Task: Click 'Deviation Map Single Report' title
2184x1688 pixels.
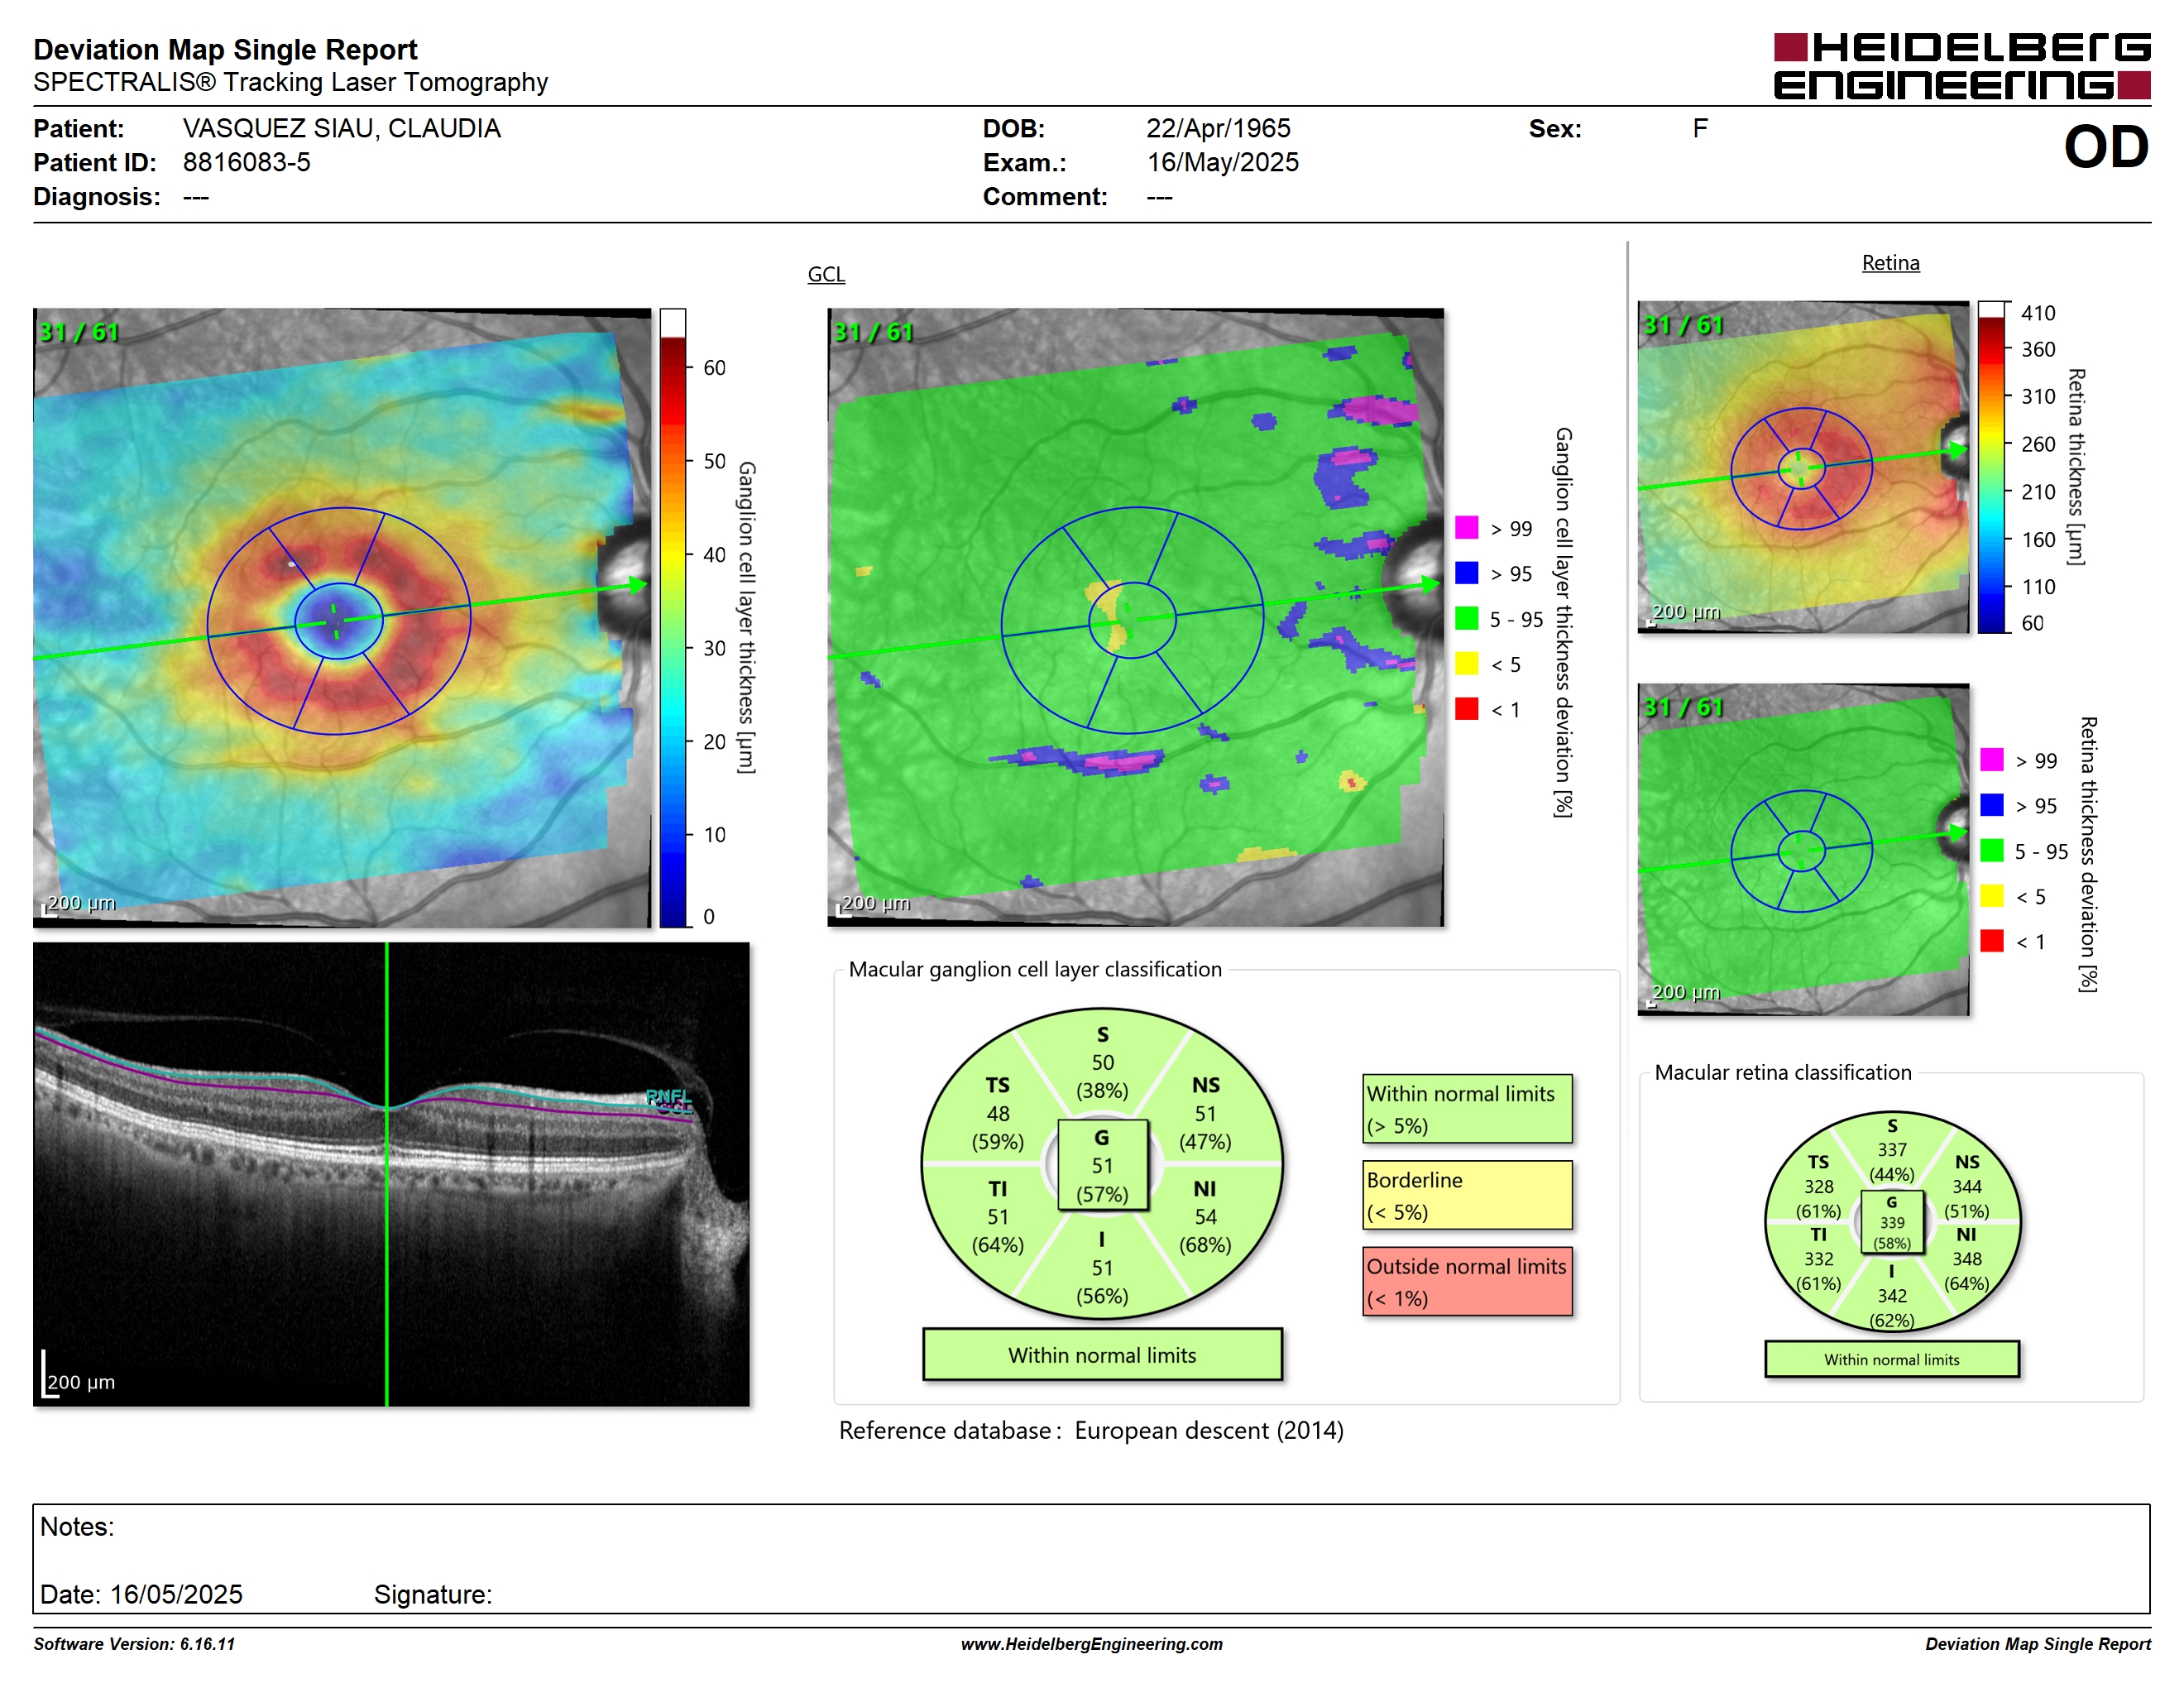Action: pyautogui.click(x=225, y=49)
